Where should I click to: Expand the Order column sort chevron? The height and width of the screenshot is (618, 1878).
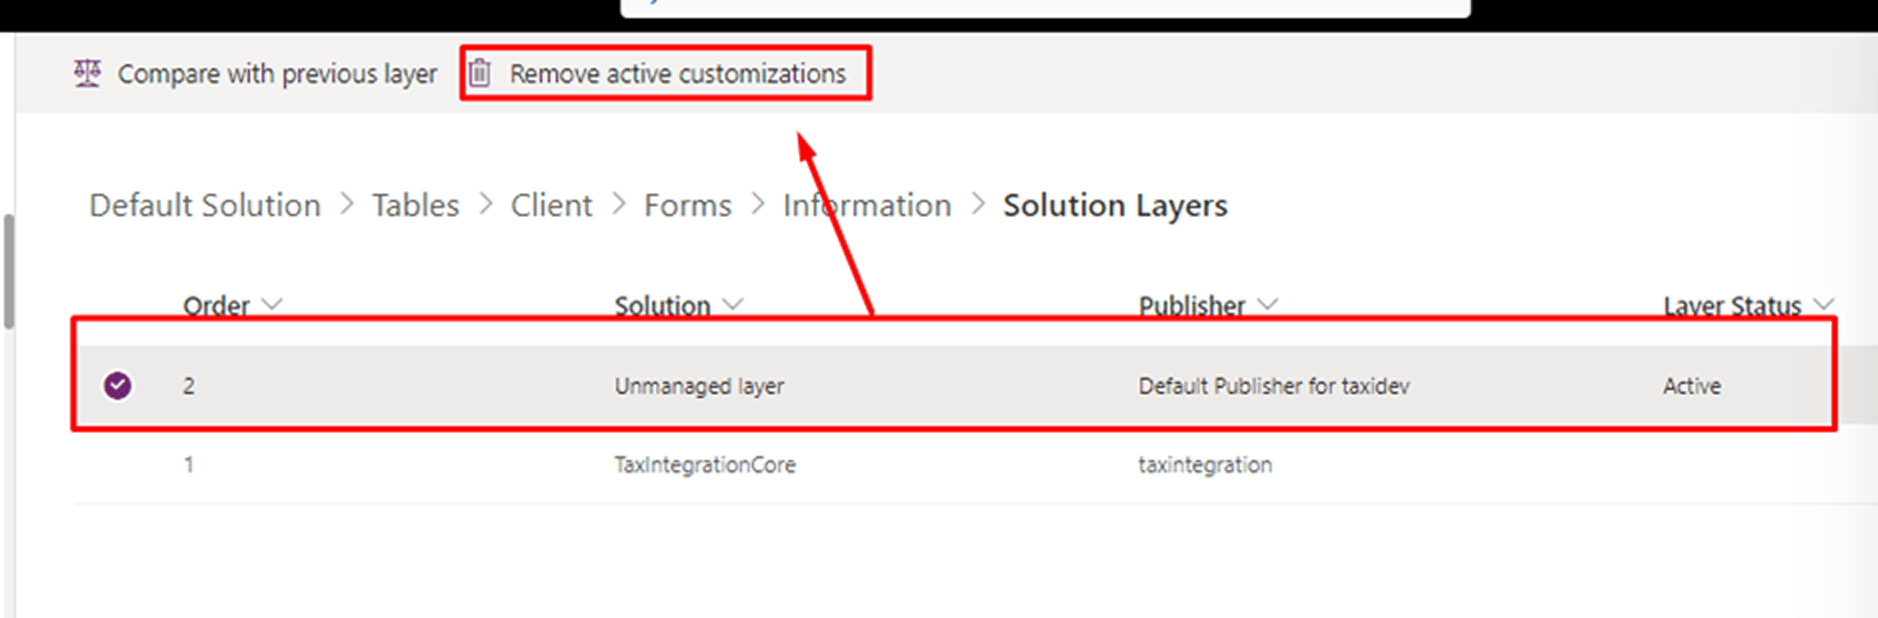272,304
